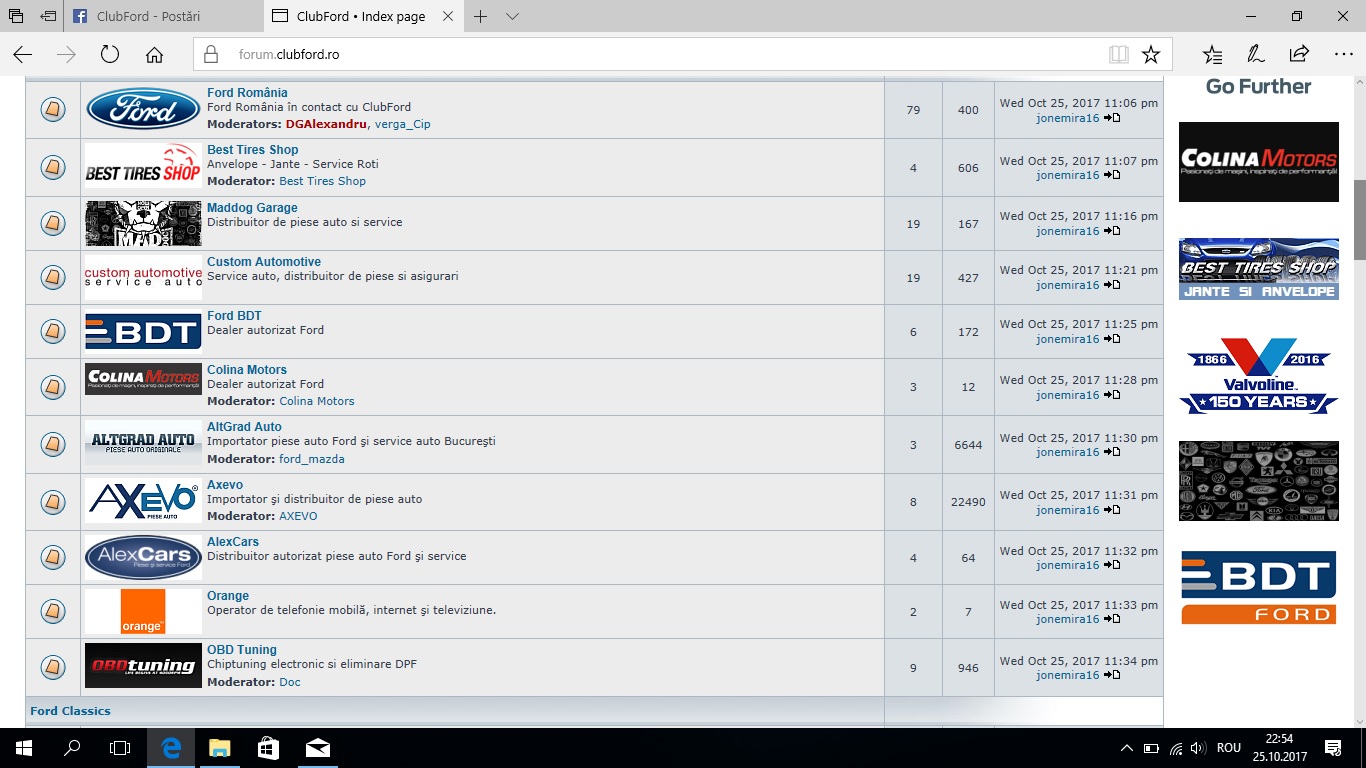Open a new browser tab
This screenshot has height=768, width=1366.
pos(481,17)
